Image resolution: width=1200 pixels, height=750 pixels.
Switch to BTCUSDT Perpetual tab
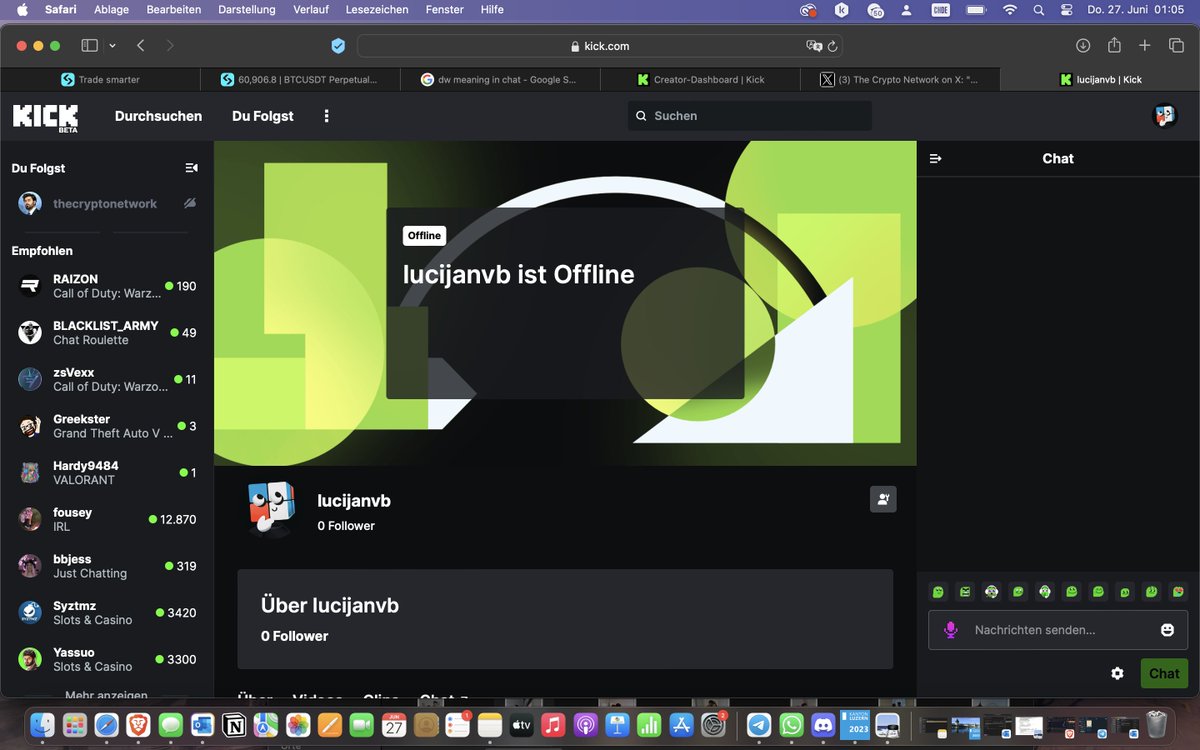(300, 79)
